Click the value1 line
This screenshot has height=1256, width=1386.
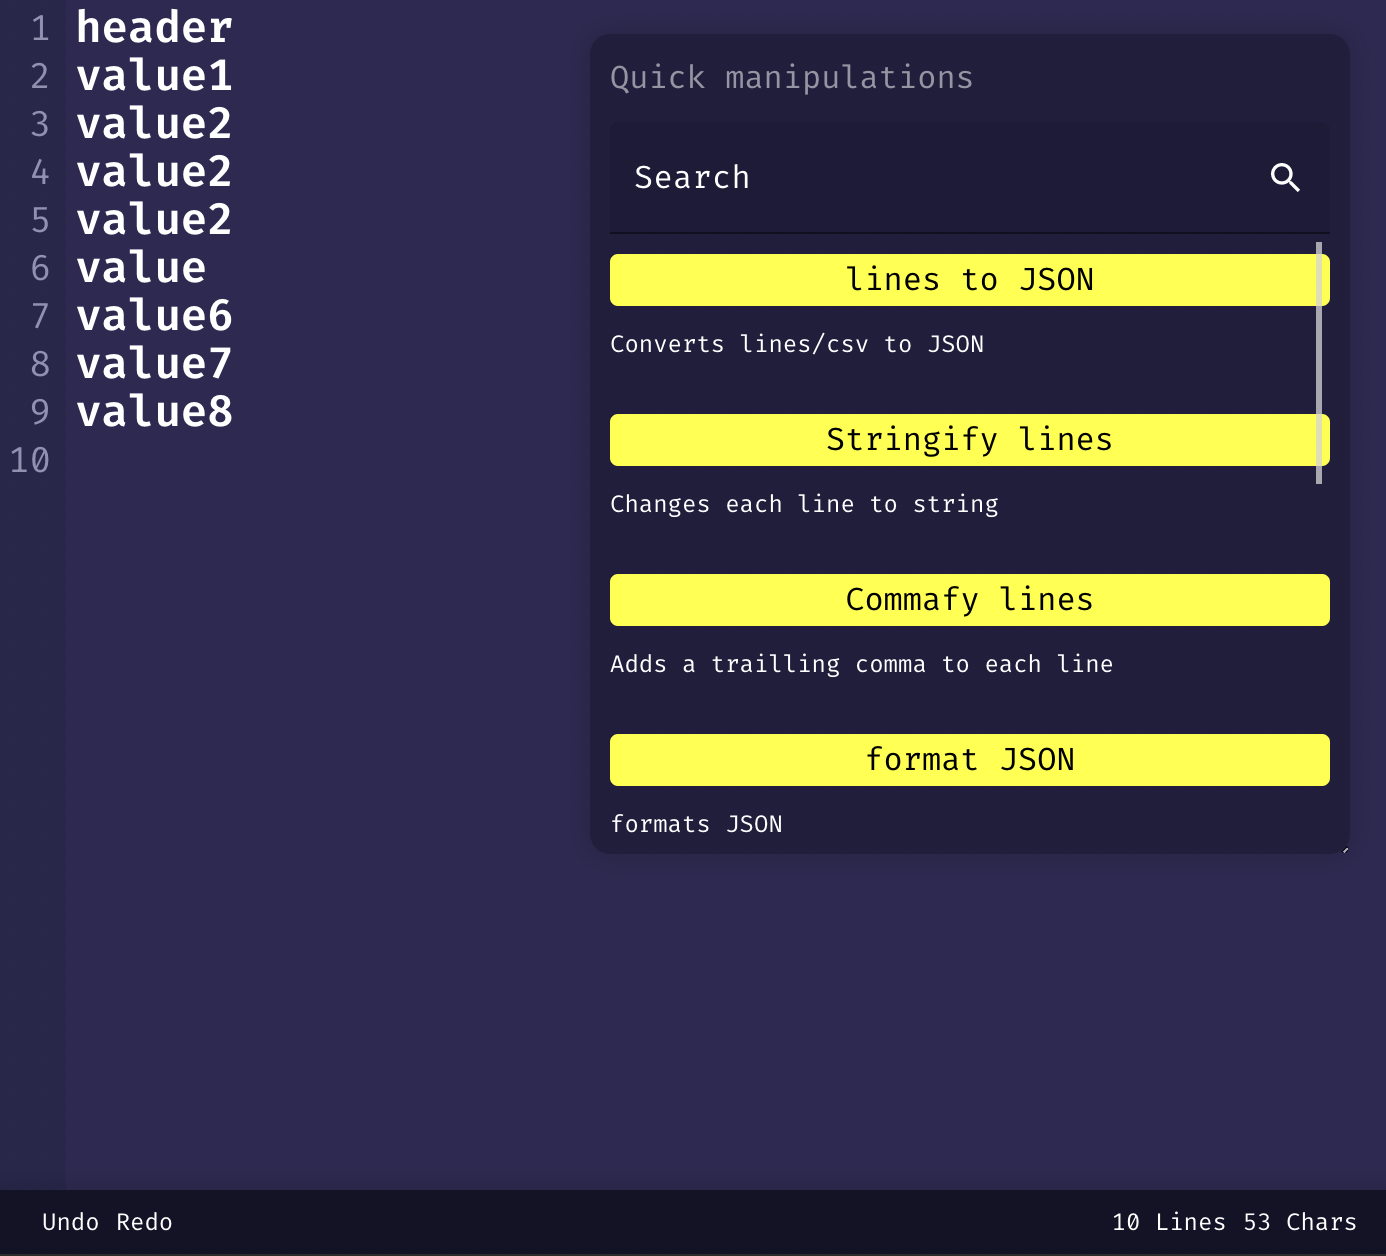pos(153,75)
